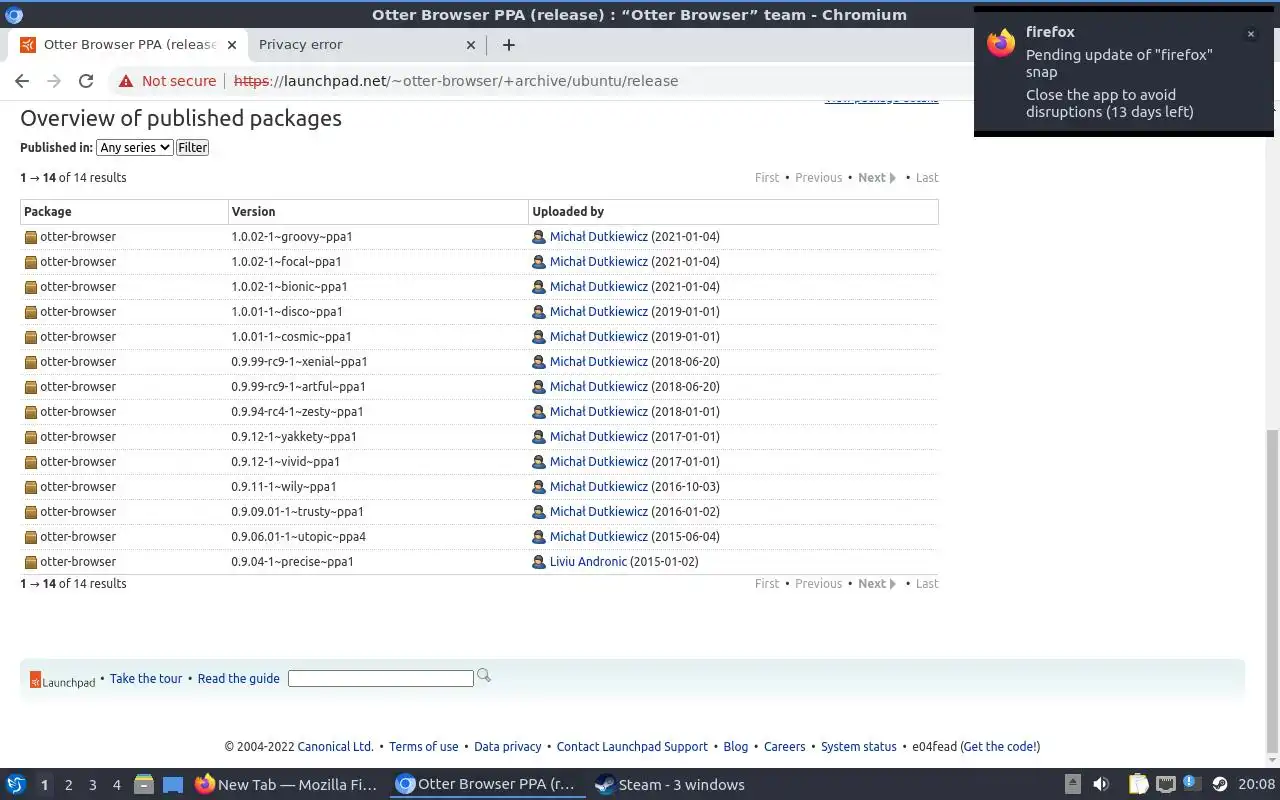Open the Terms of use link
The image size is (1280, 800).
424,746
